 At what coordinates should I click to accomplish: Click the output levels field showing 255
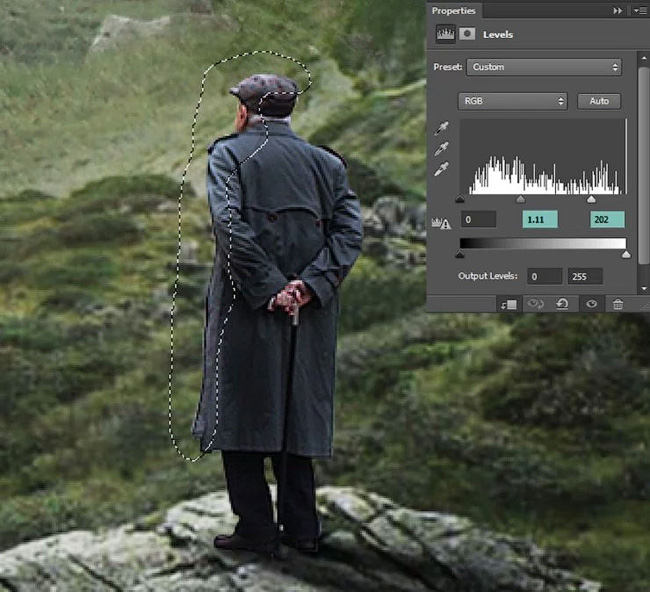(x=585, y=277)
